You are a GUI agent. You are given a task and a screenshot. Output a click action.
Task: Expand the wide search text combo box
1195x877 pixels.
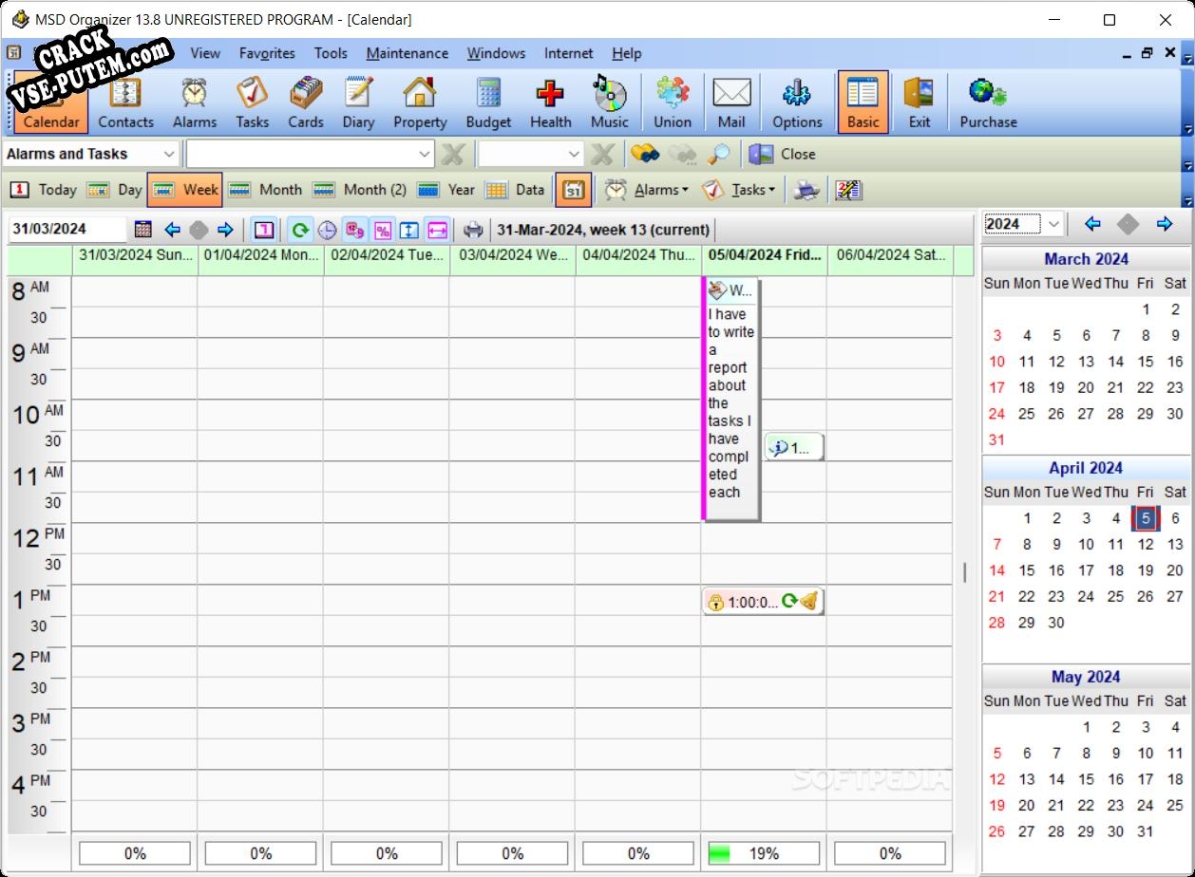tap(424, 154)
